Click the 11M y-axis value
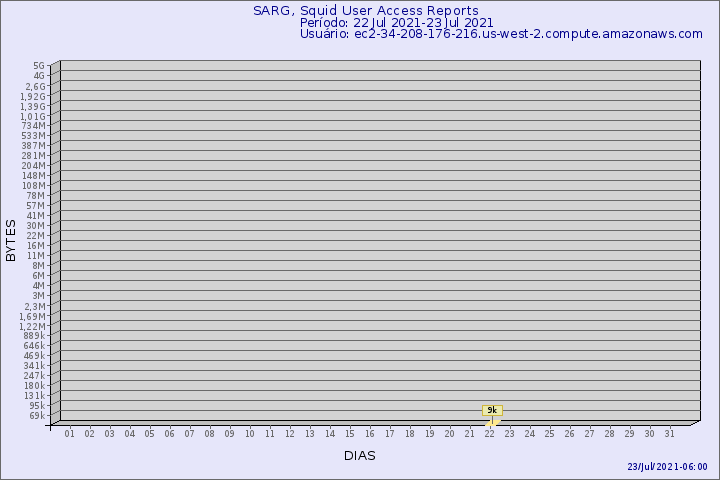 click(x=36, y=256)
